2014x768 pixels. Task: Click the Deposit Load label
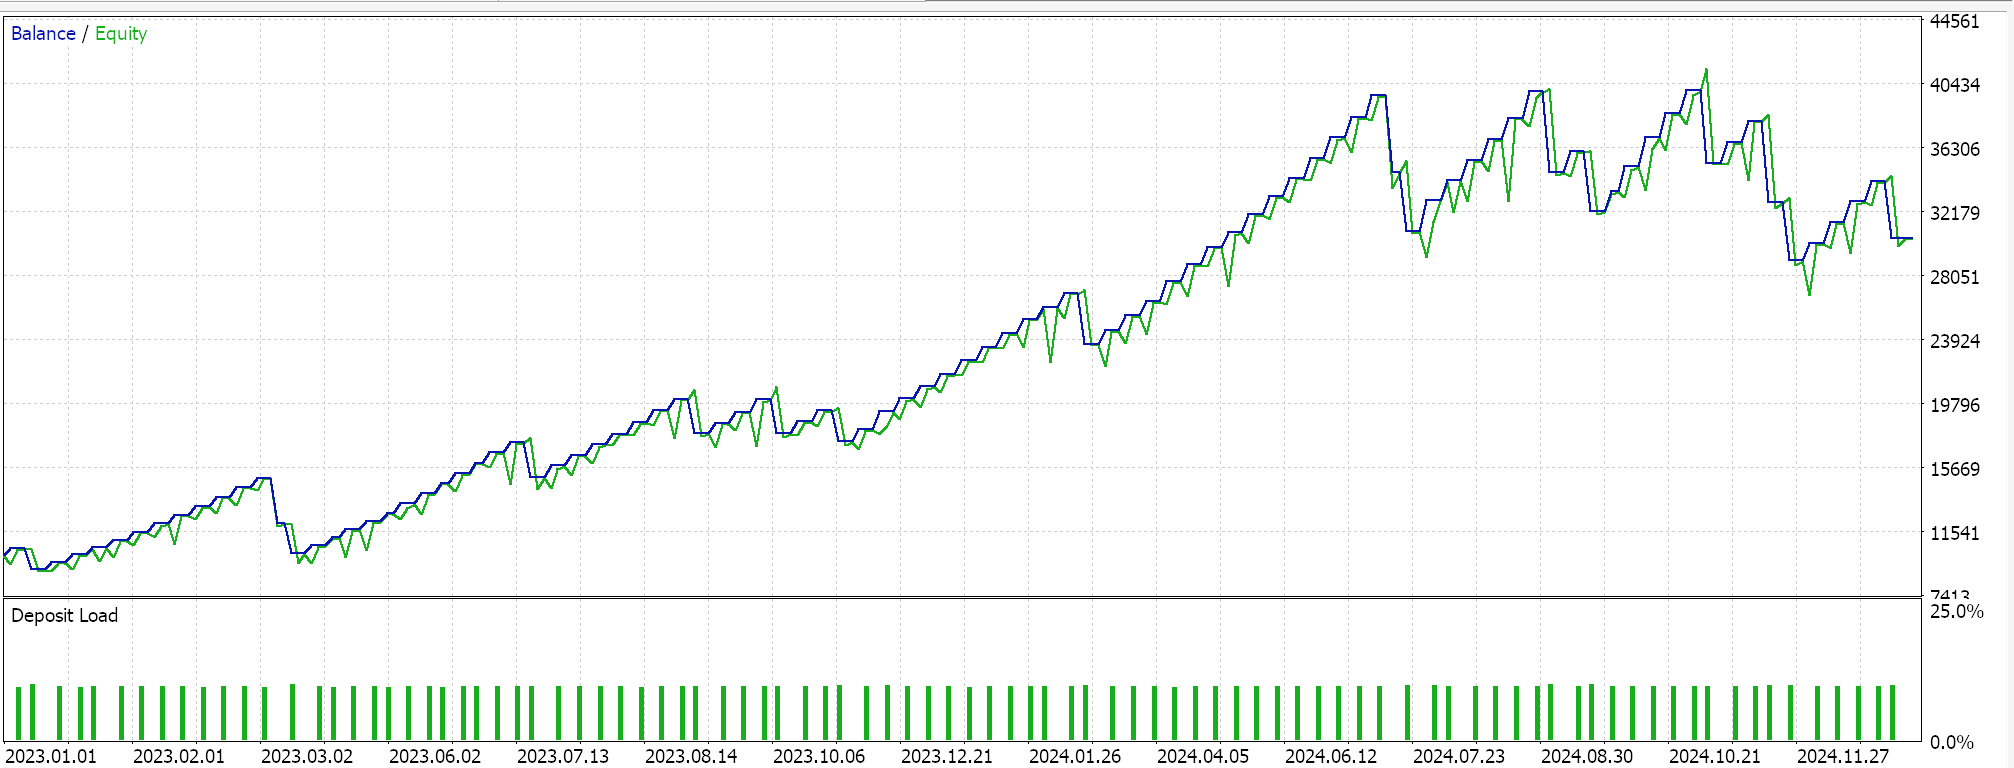pos(64,615)
